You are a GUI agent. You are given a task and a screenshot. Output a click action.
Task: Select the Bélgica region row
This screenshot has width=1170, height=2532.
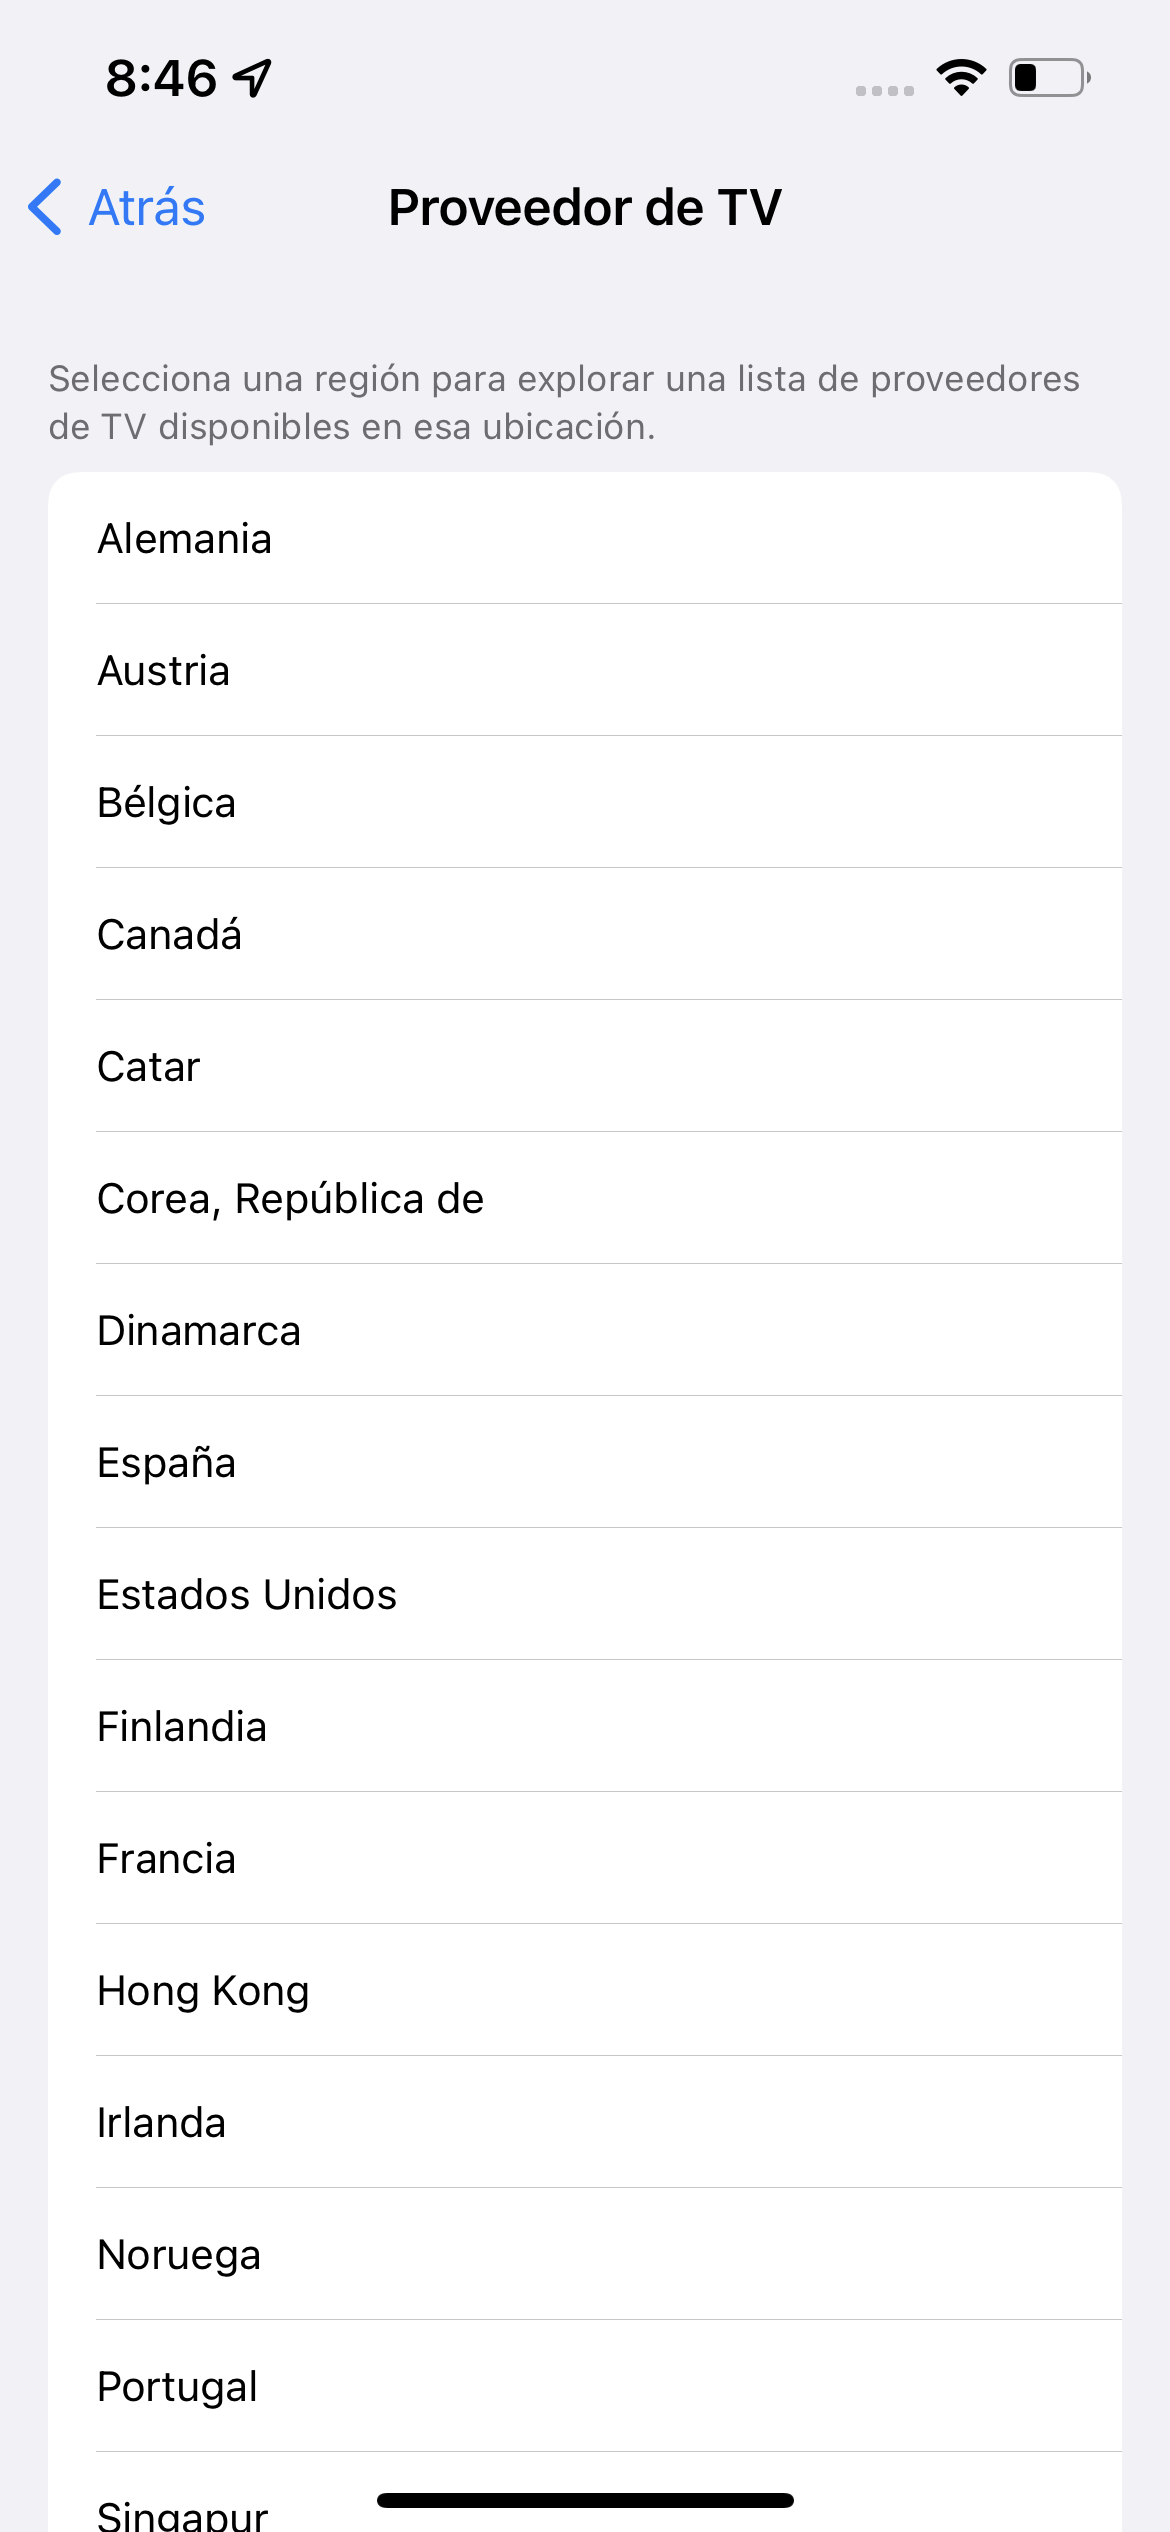tap(585, 803)
